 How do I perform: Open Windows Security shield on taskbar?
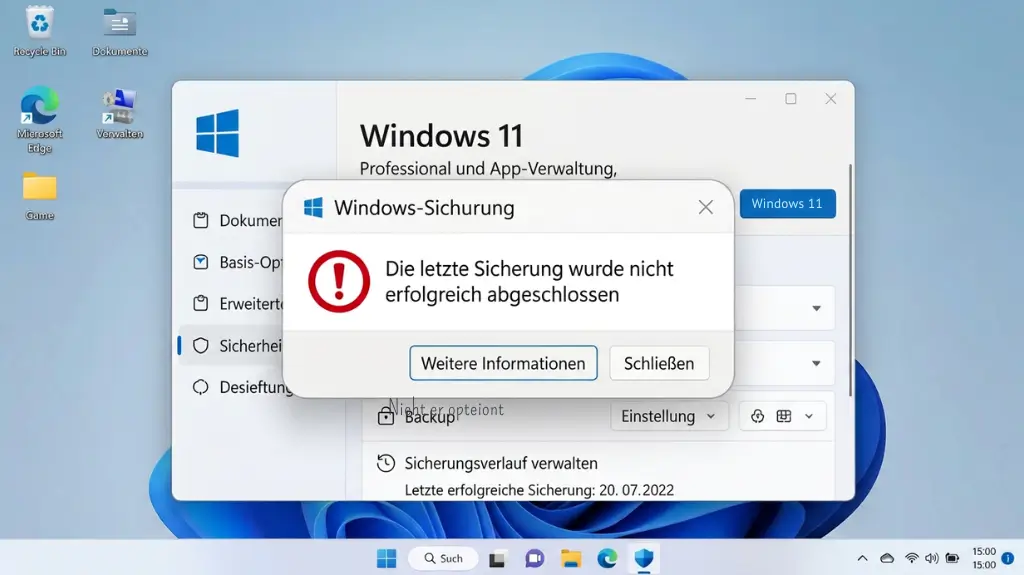[x=644, y=559]
